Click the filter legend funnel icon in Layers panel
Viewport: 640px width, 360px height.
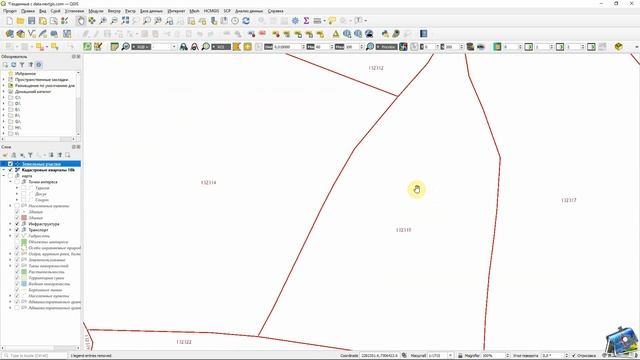pos(30,155)
